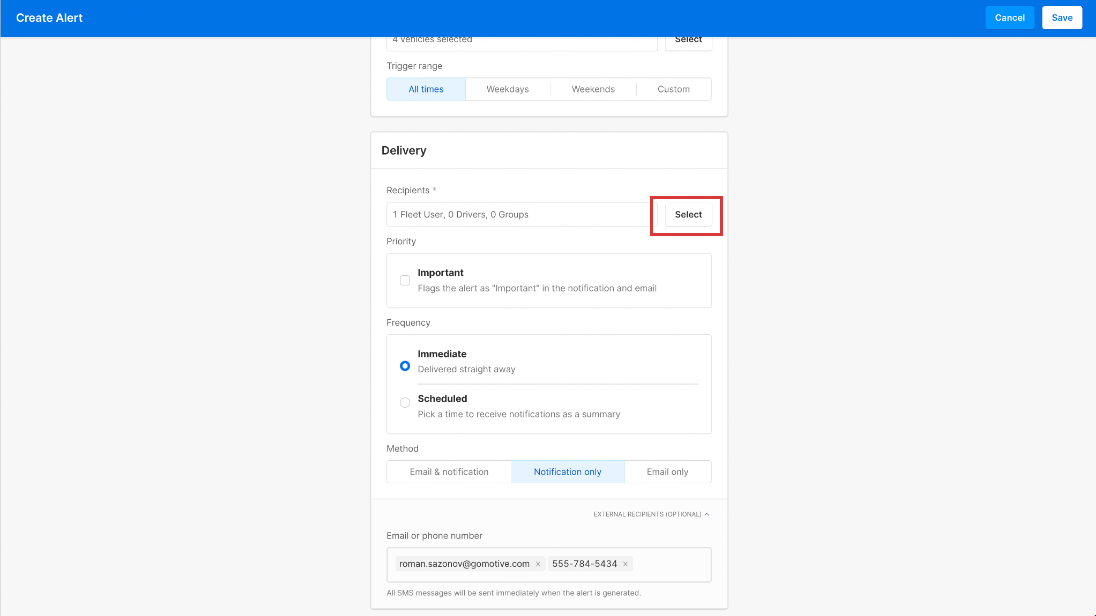The width and height of the screenshot is (1096, 616).
Task: Click the Select button for Recipients
Action: (688, 215)
